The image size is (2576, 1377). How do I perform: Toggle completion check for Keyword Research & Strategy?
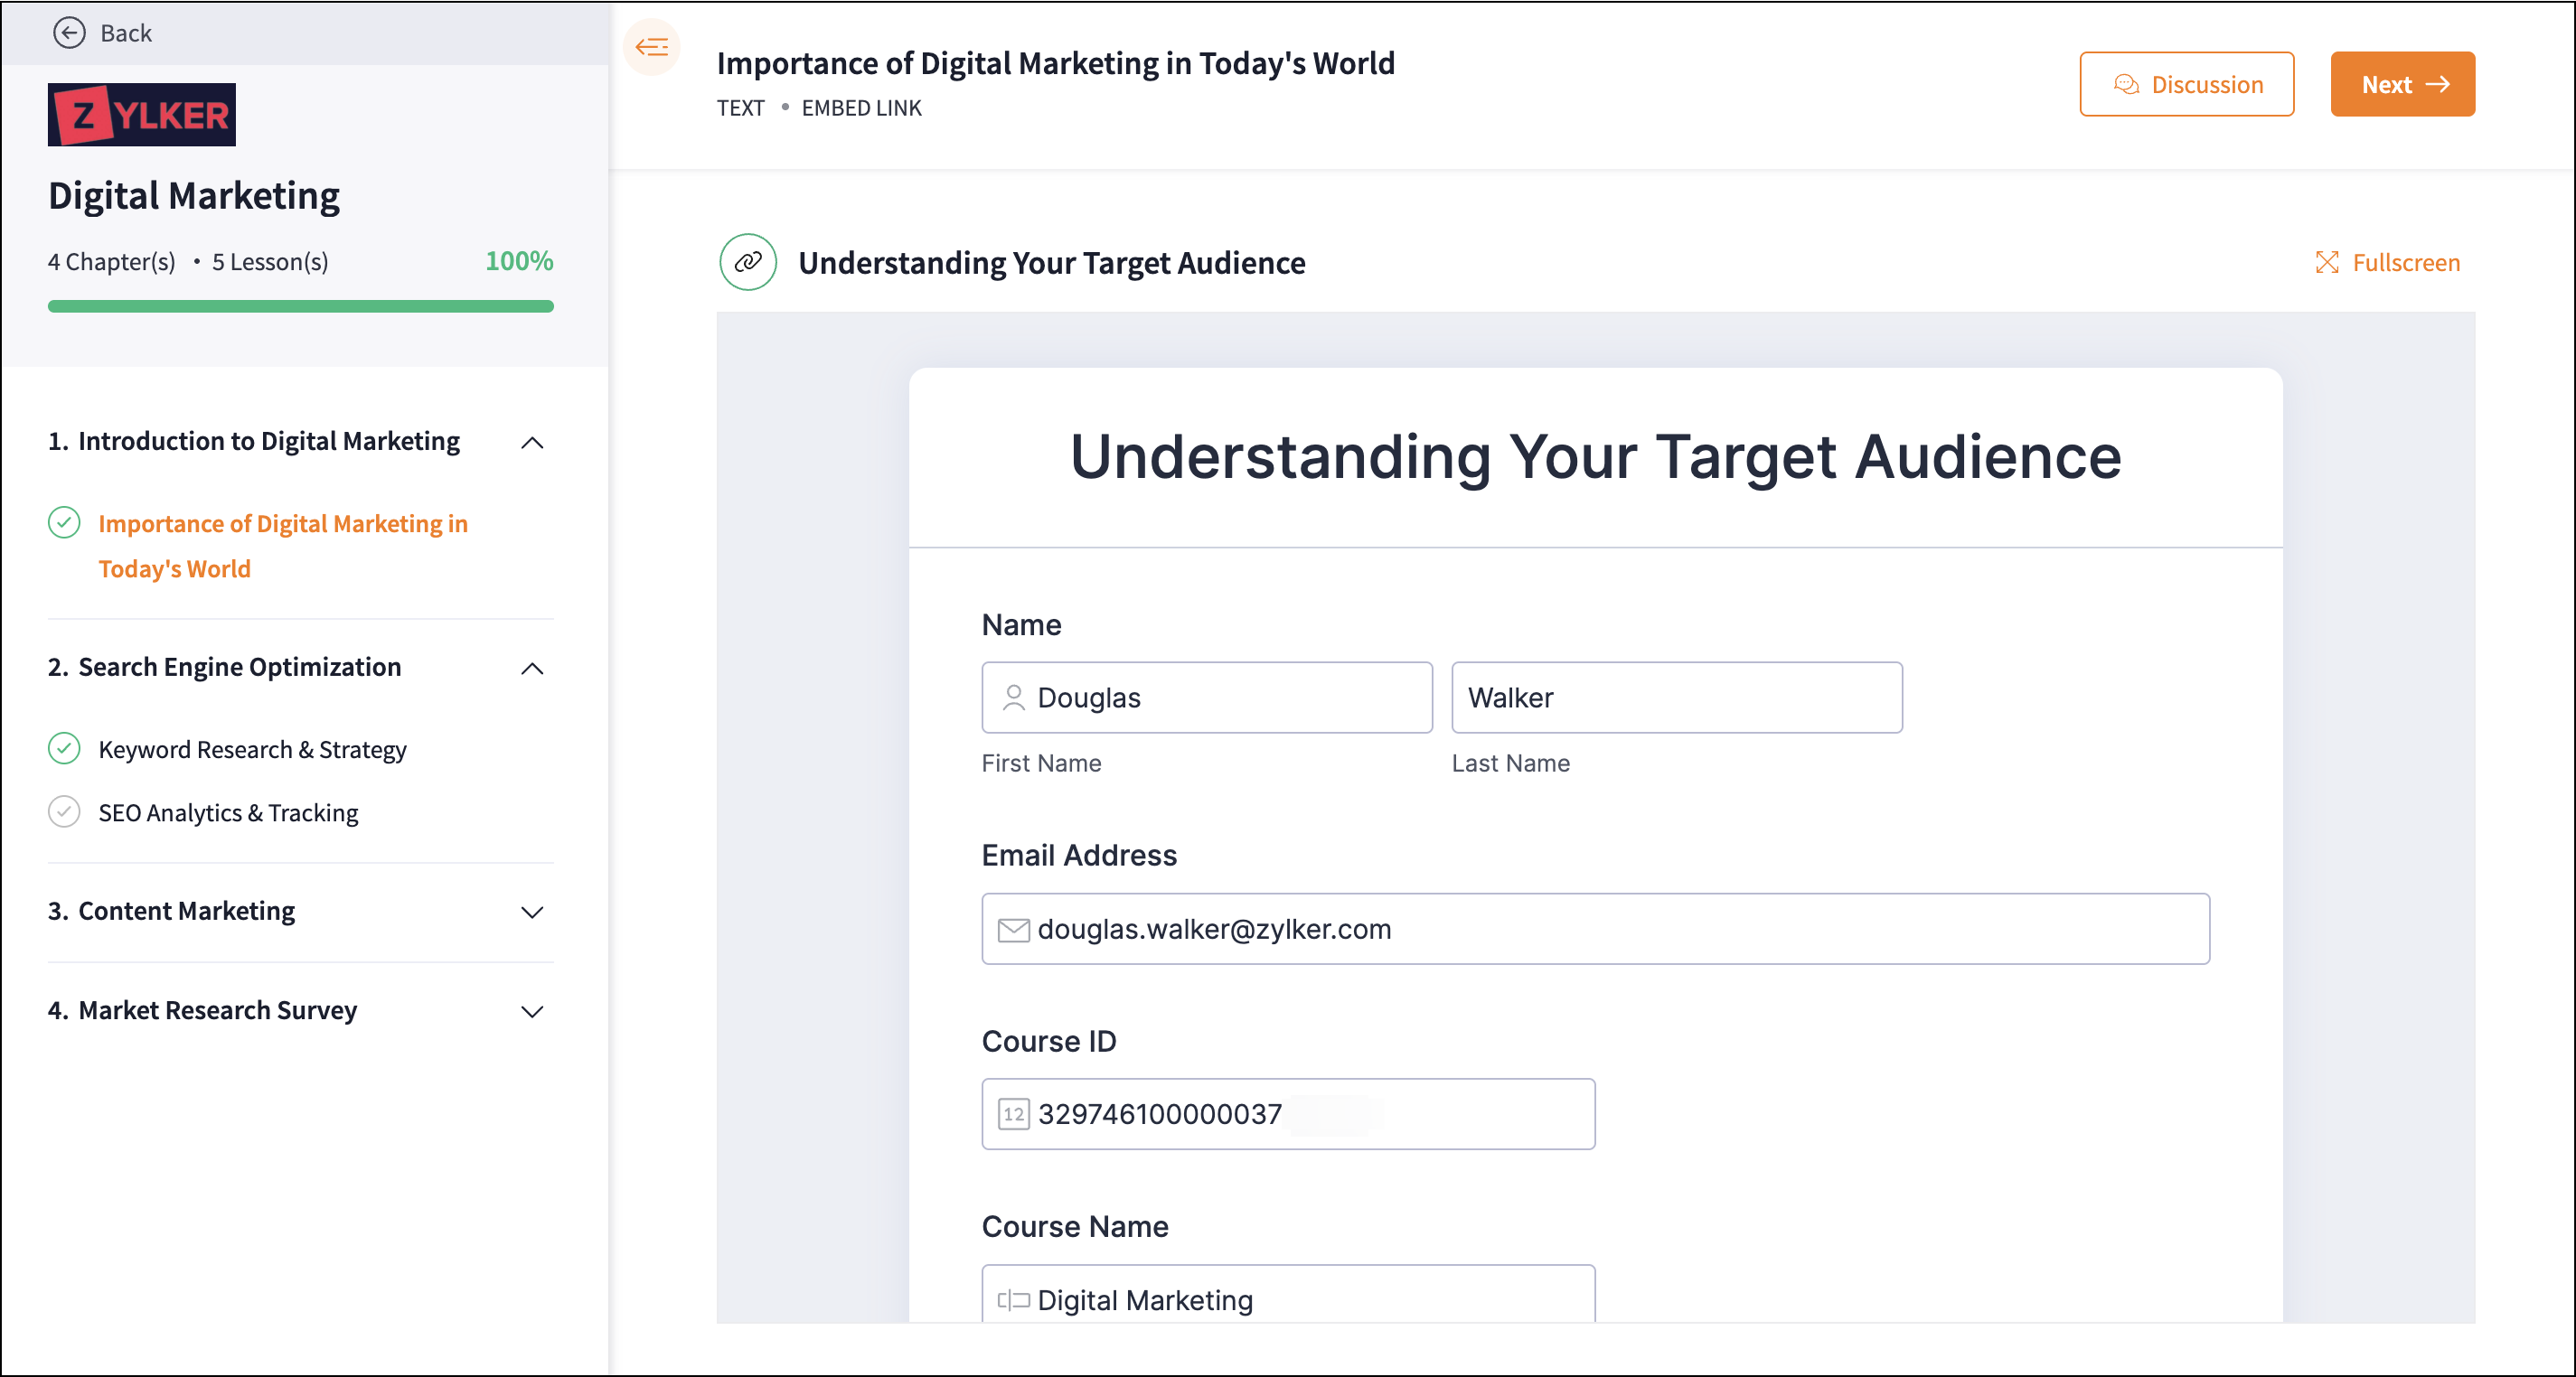[64, 749]
